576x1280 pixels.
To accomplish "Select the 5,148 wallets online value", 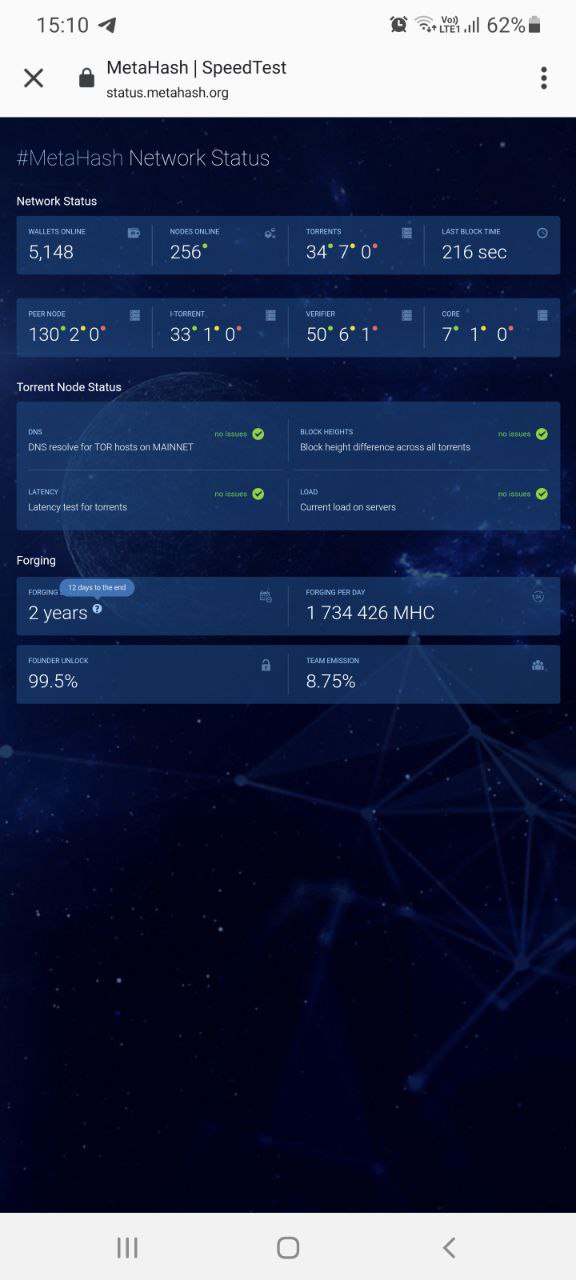I will 51,252.
